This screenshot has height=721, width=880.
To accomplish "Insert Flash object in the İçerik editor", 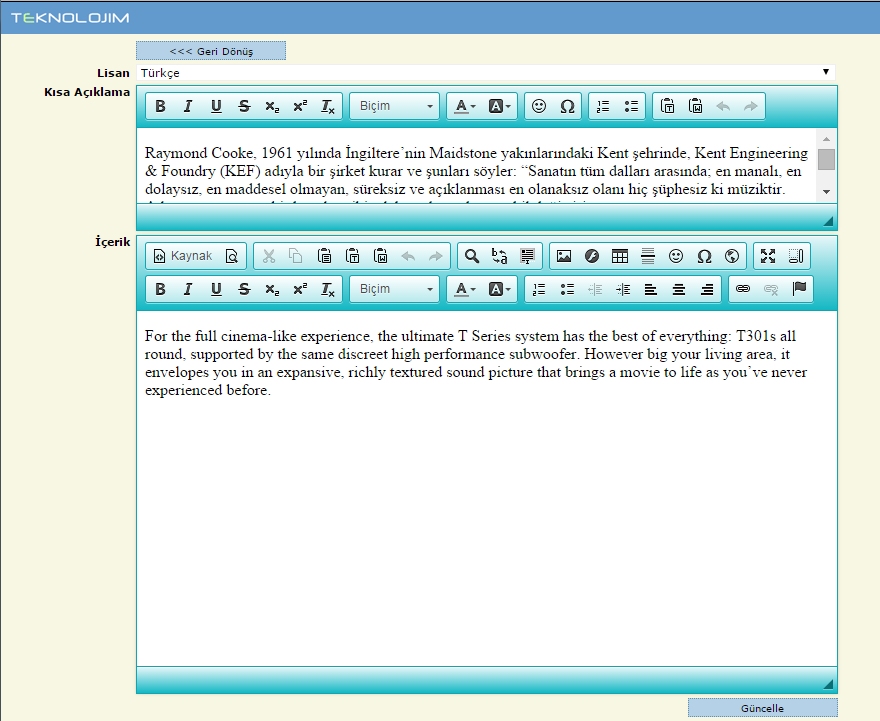I will click(x=592, y=256).
